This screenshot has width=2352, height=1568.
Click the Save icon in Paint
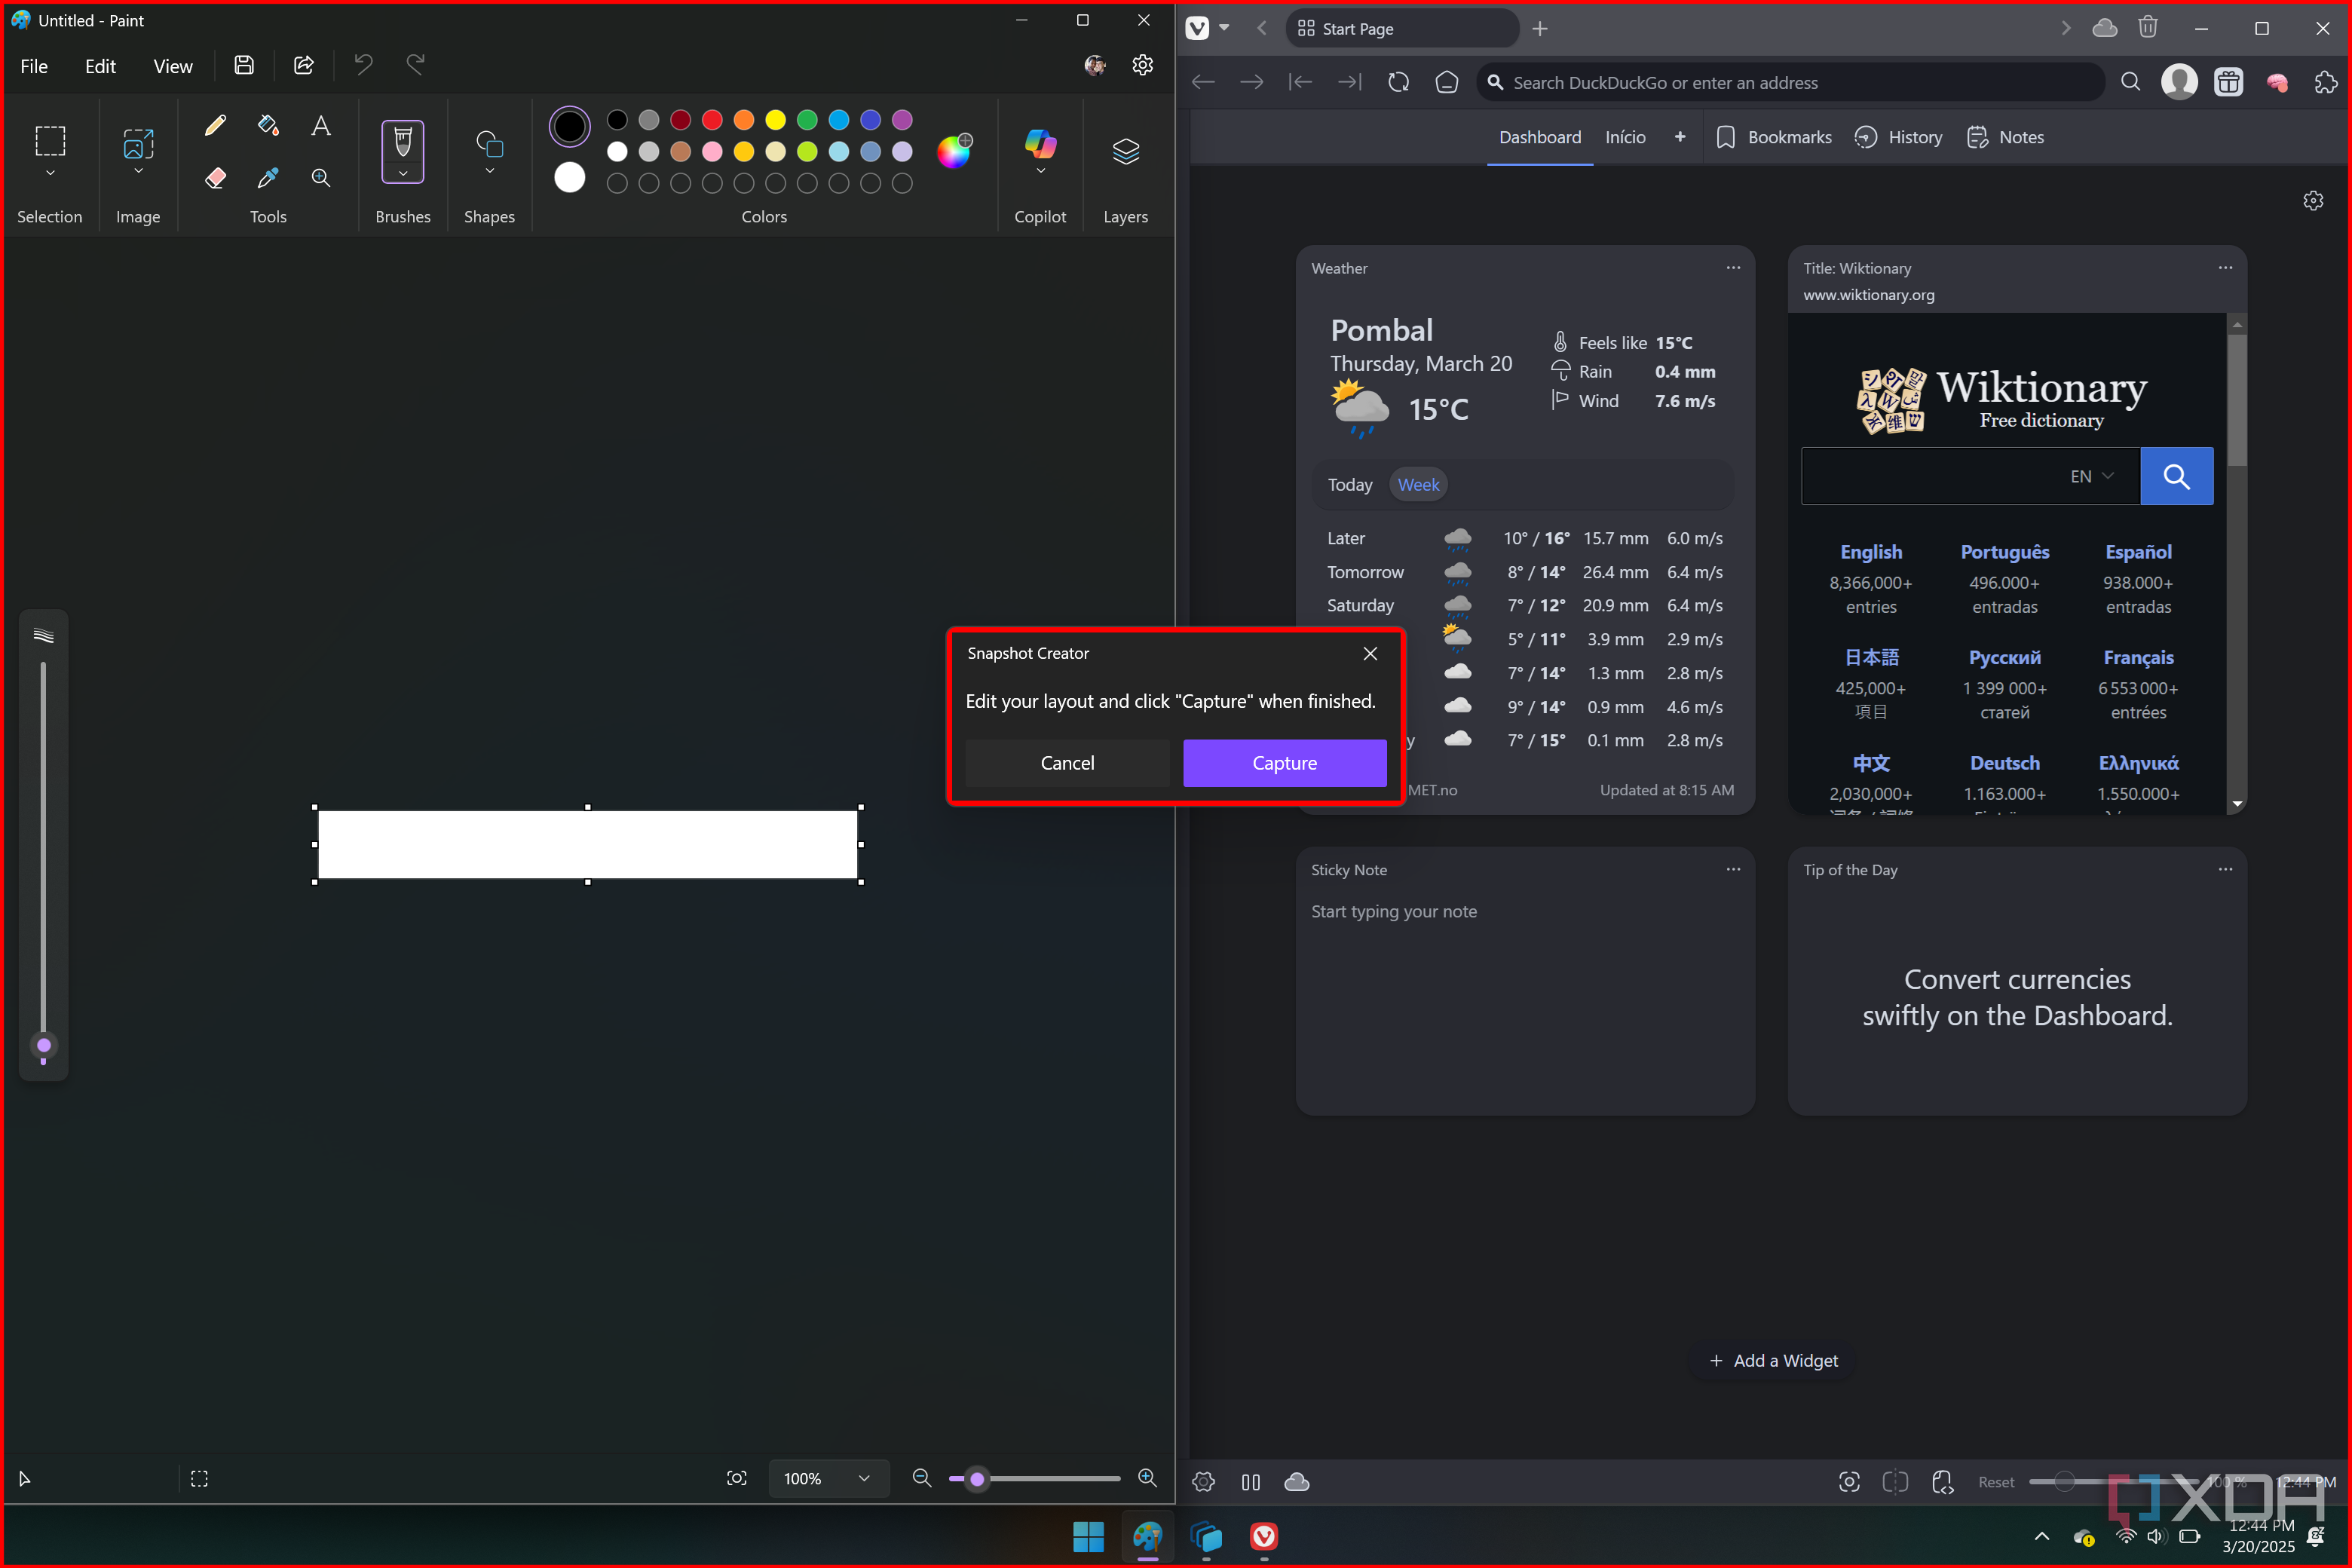coord(244,66)
